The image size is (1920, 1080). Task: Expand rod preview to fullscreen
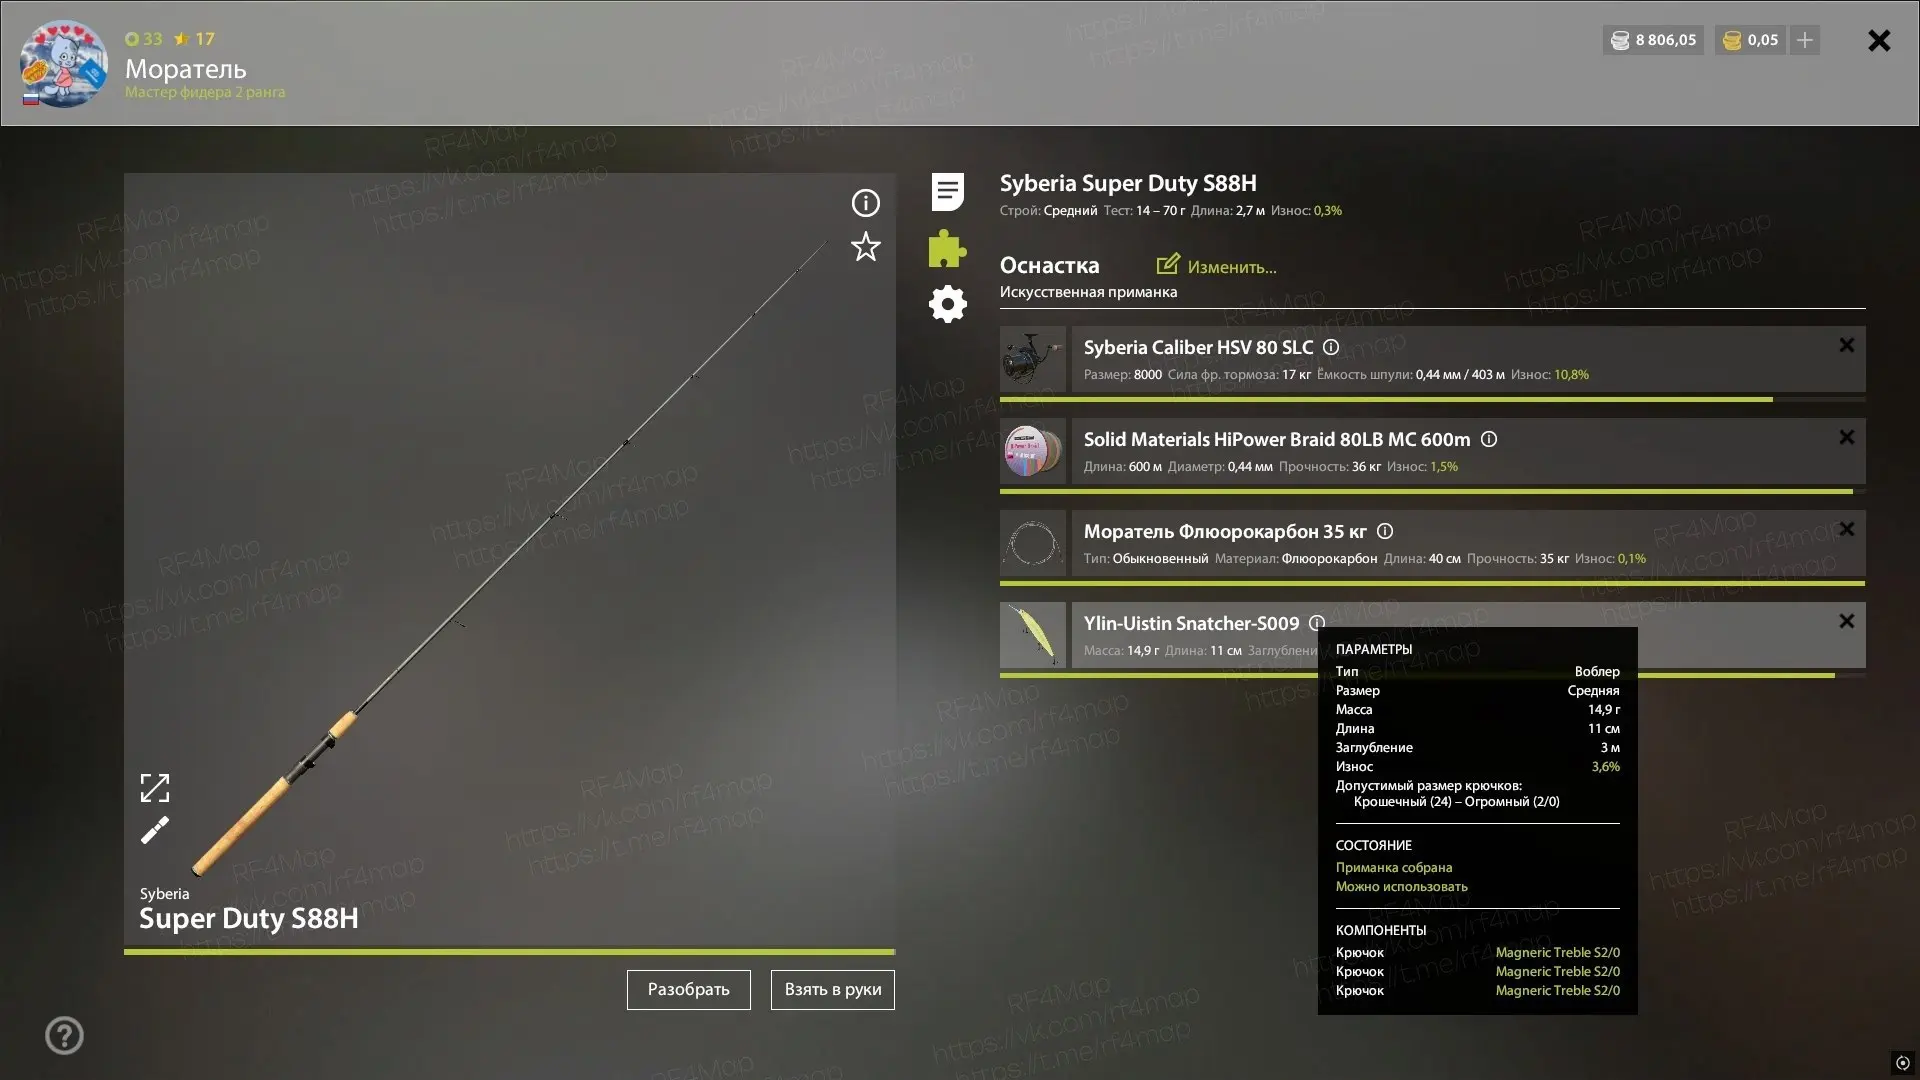coord(155,788)
